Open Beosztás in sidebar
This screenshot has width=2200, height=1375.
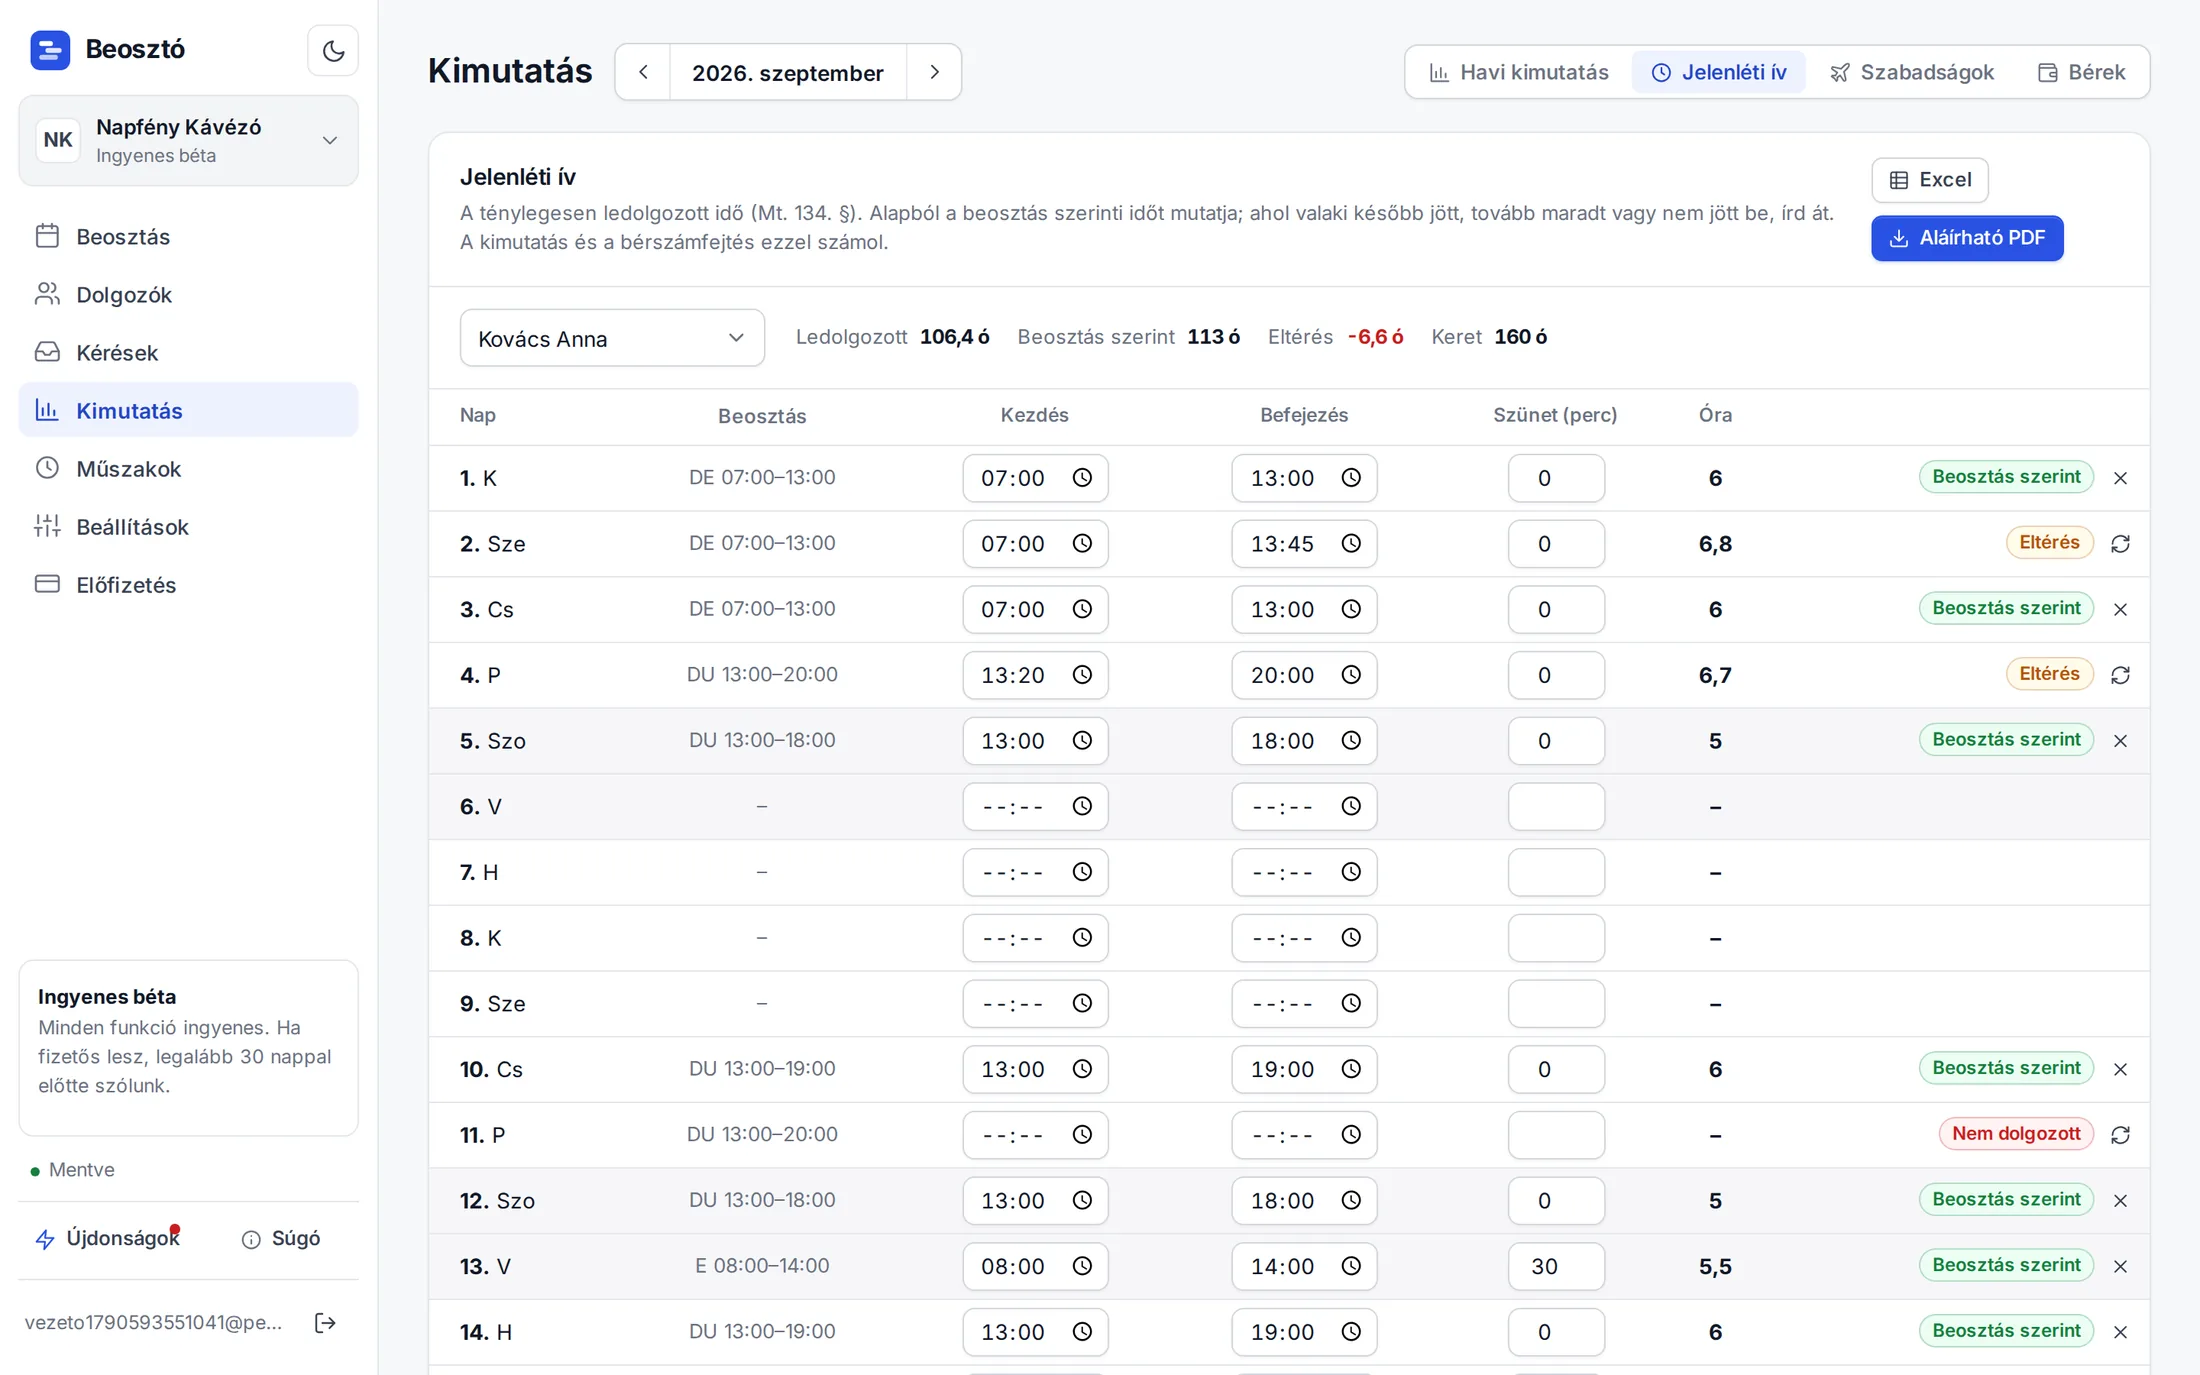pos(188,237)
